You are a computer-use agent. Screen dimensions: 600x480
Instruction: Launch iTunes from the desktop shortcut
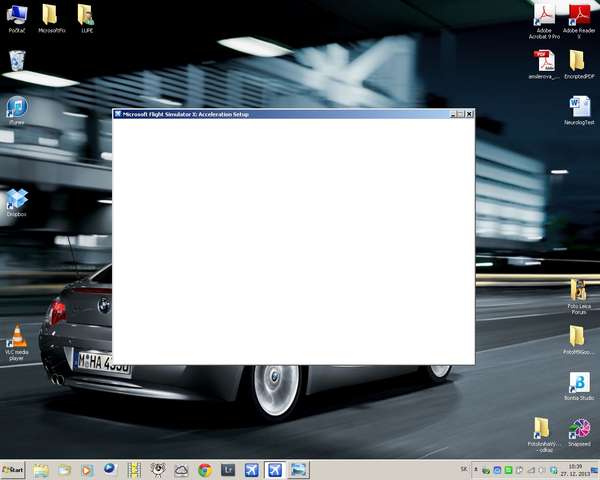click(17, 110)
